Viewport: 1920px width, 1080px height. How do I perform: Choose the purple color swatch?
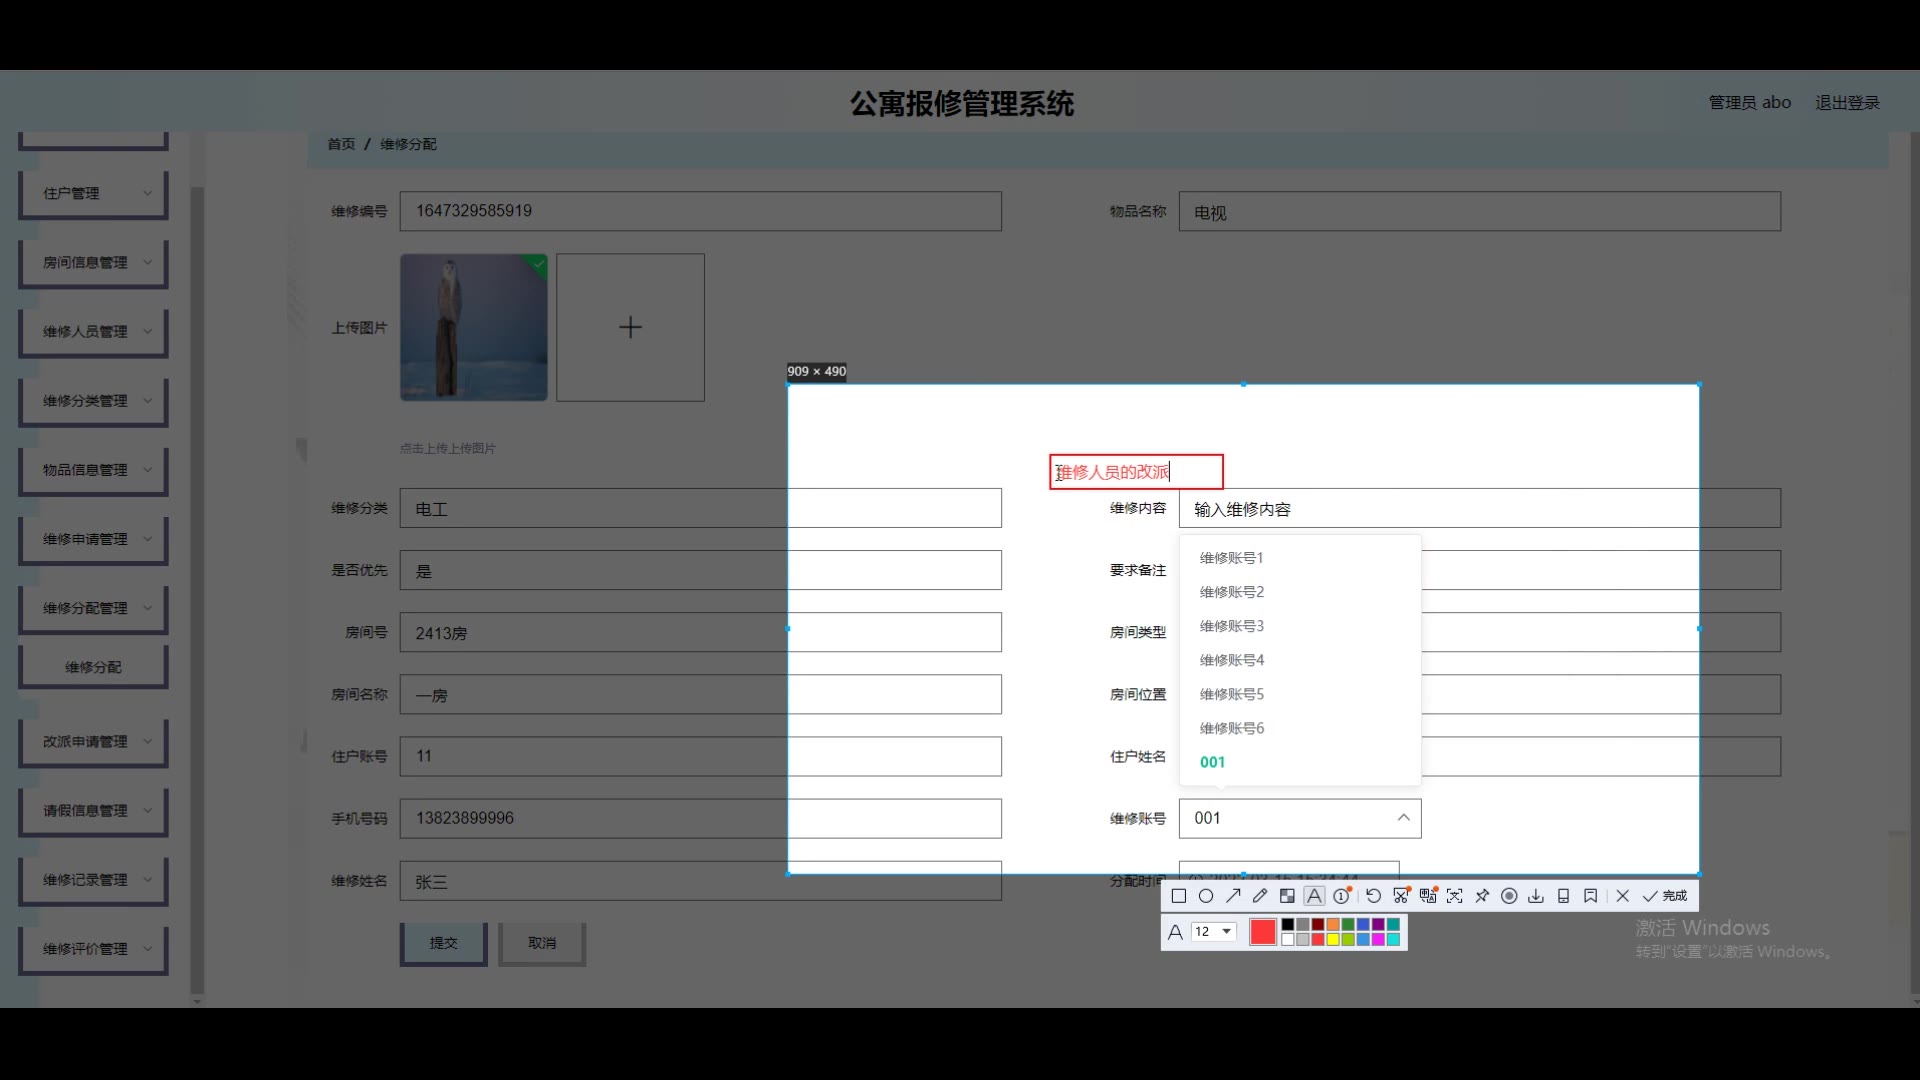coord(1378,924)
